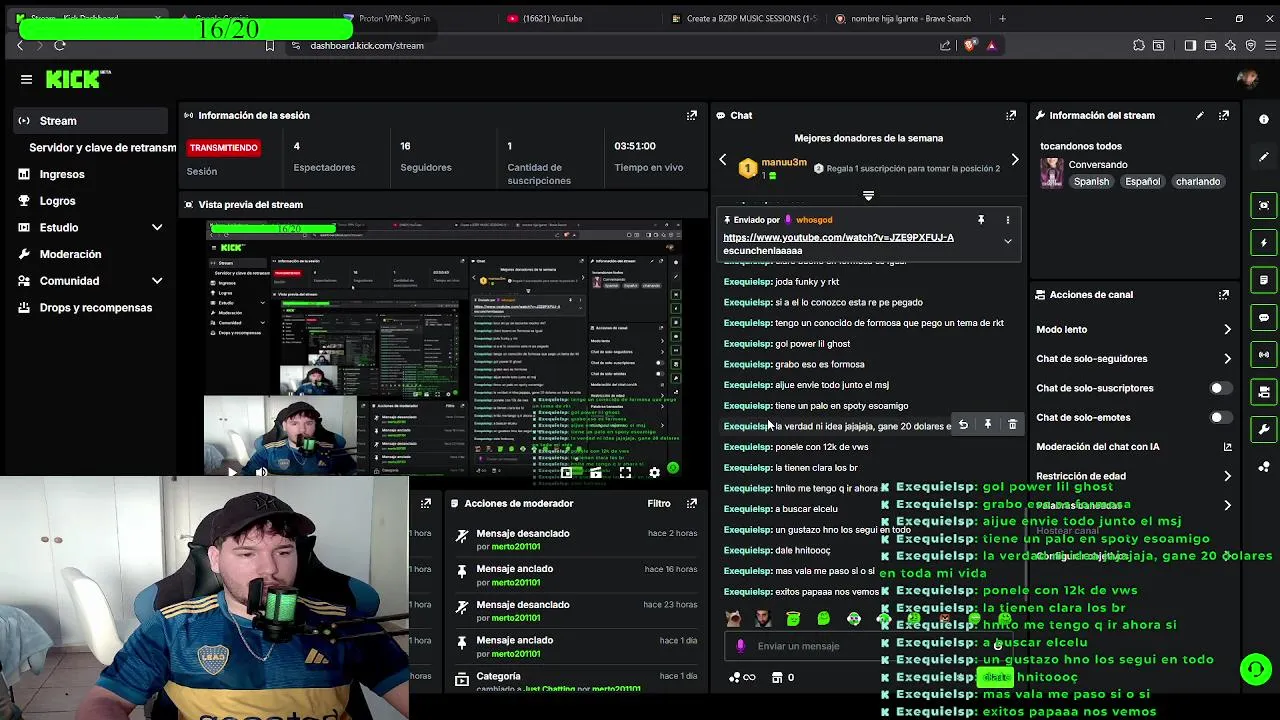Click the Brave Shields icon
This screenshot has height=720, width=1280.
click(969, 45)
